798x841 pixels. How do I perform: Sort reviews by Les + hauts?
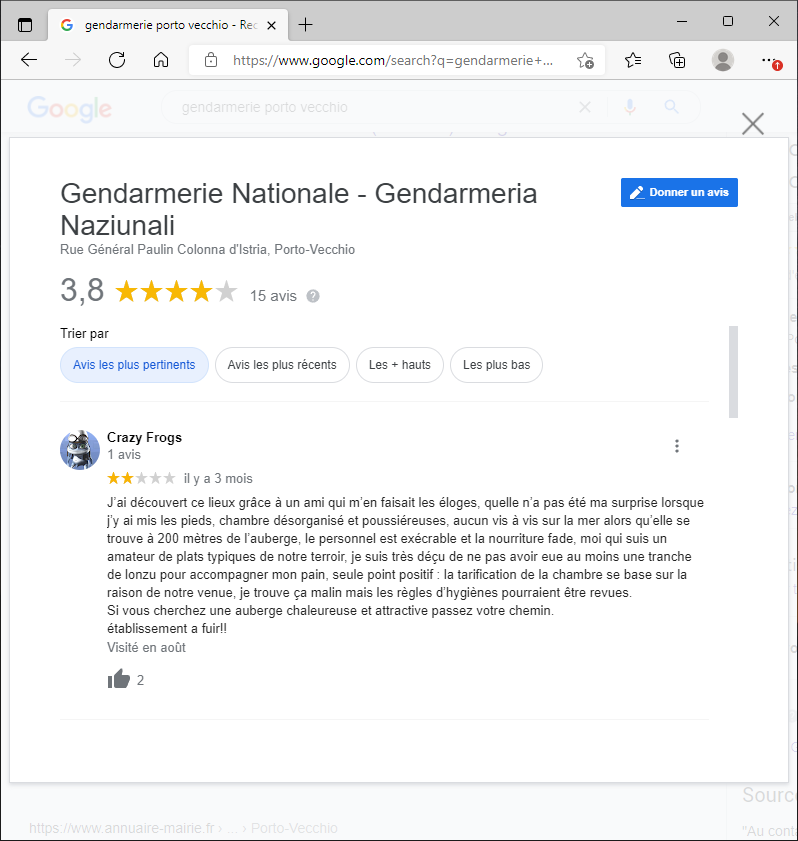pos(400,365)
